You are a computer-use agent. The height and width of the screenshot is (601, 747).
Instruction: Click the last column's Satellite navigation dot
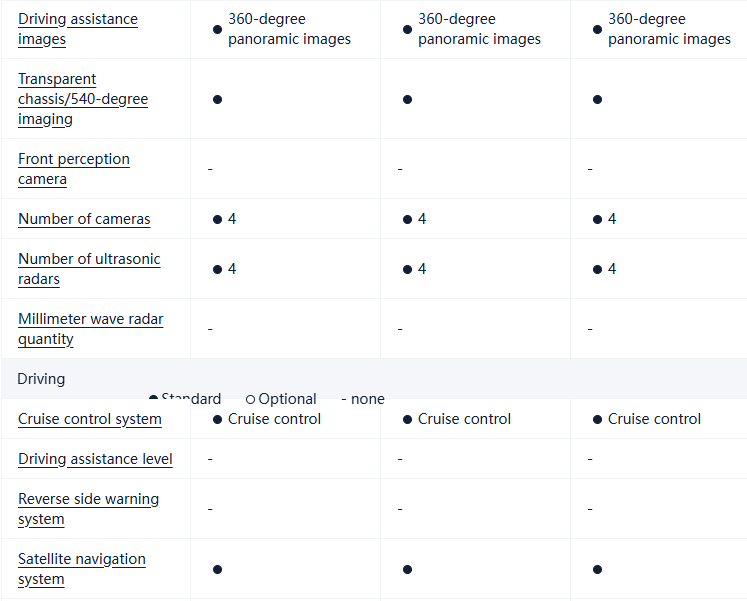click(597, 569)
